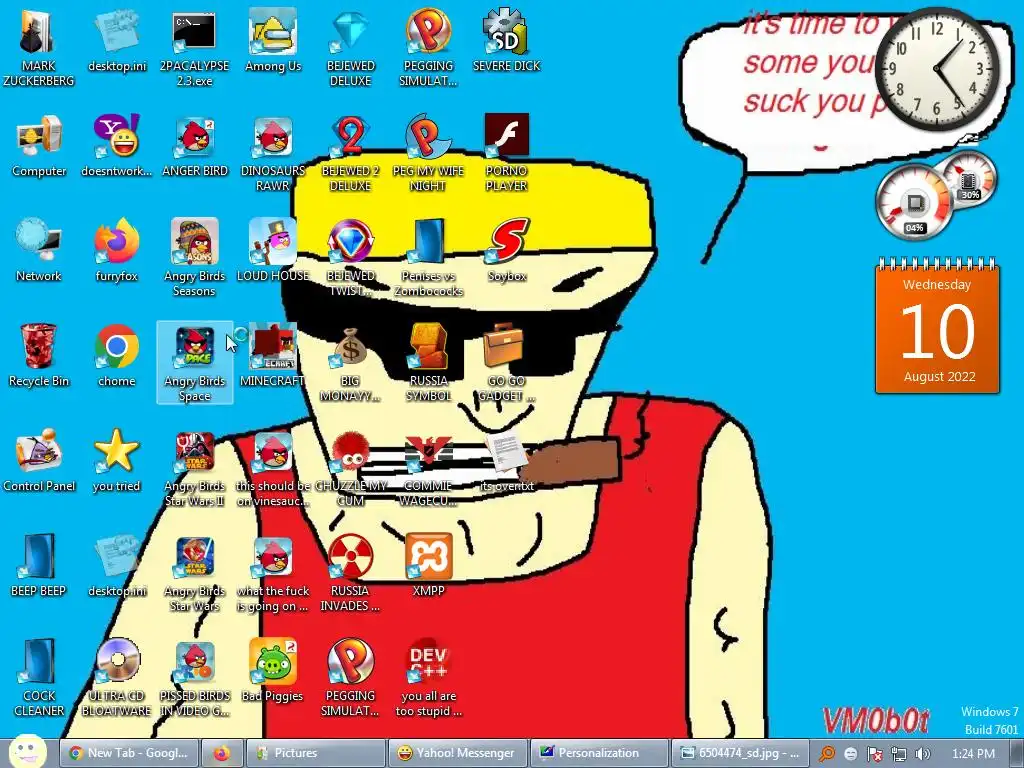This screenshot has height=768, width=1024.
Task: Click the calendar gadget showing August 2022
Action: [937, 327]
